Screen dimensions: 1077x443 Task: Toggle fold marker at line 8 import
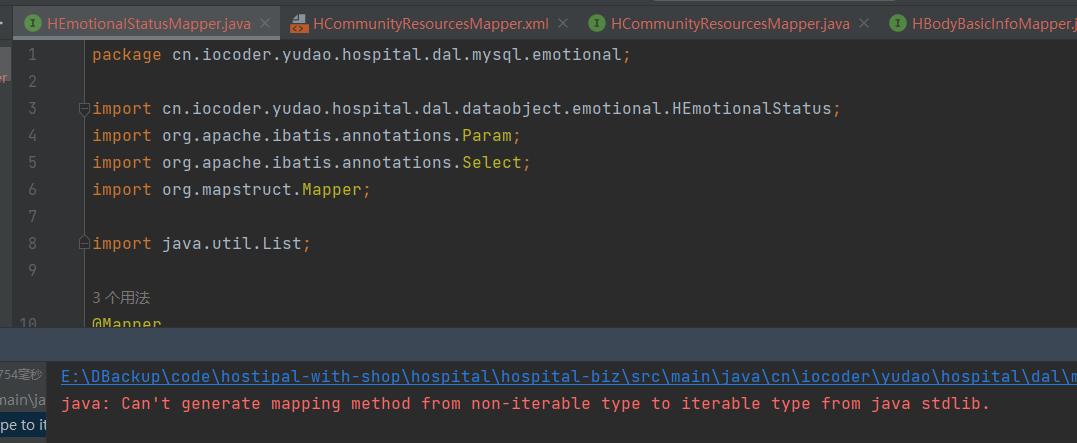(84, 243)
